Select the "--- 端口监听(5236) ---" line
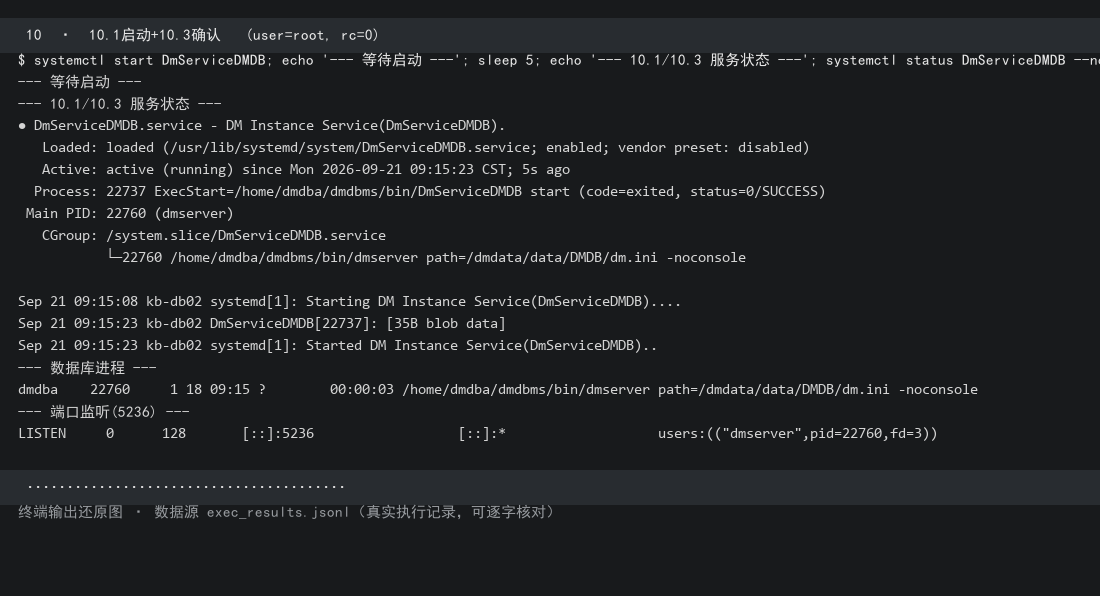The height and width of the screenshot is (596, 1100). tap(104, 412)
